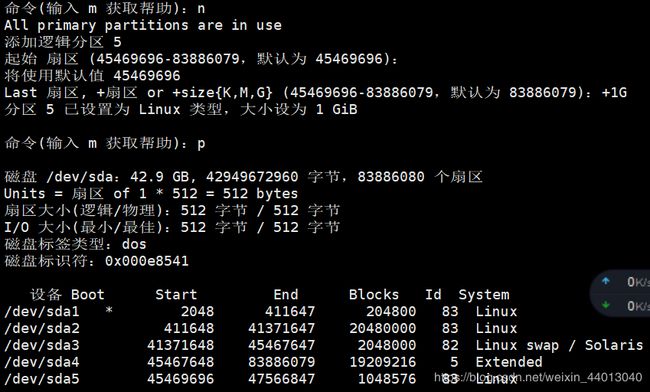Click the /dev/sda1 partition row
The width and height of the screenshot is (650, 392).
pos(261,312)
